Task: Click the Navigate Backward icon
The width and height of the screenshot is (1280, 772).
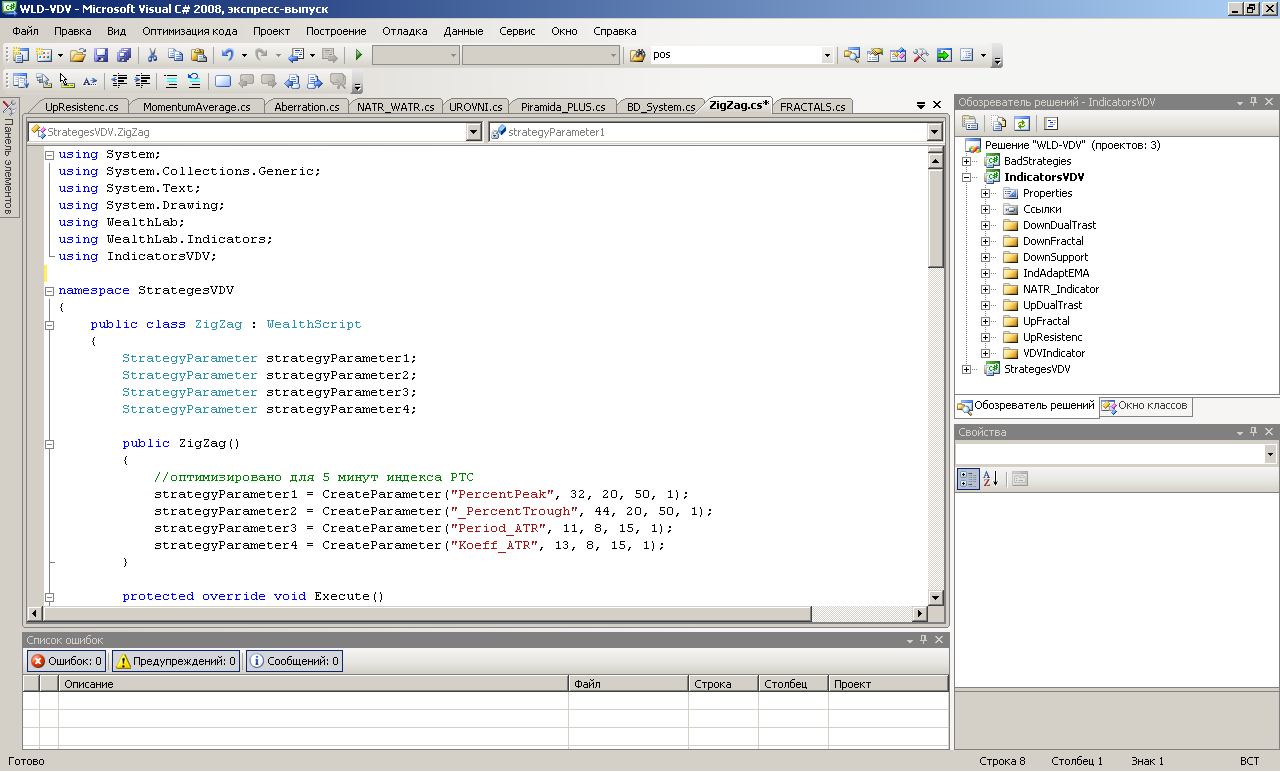Action: [x=296, y=55]
